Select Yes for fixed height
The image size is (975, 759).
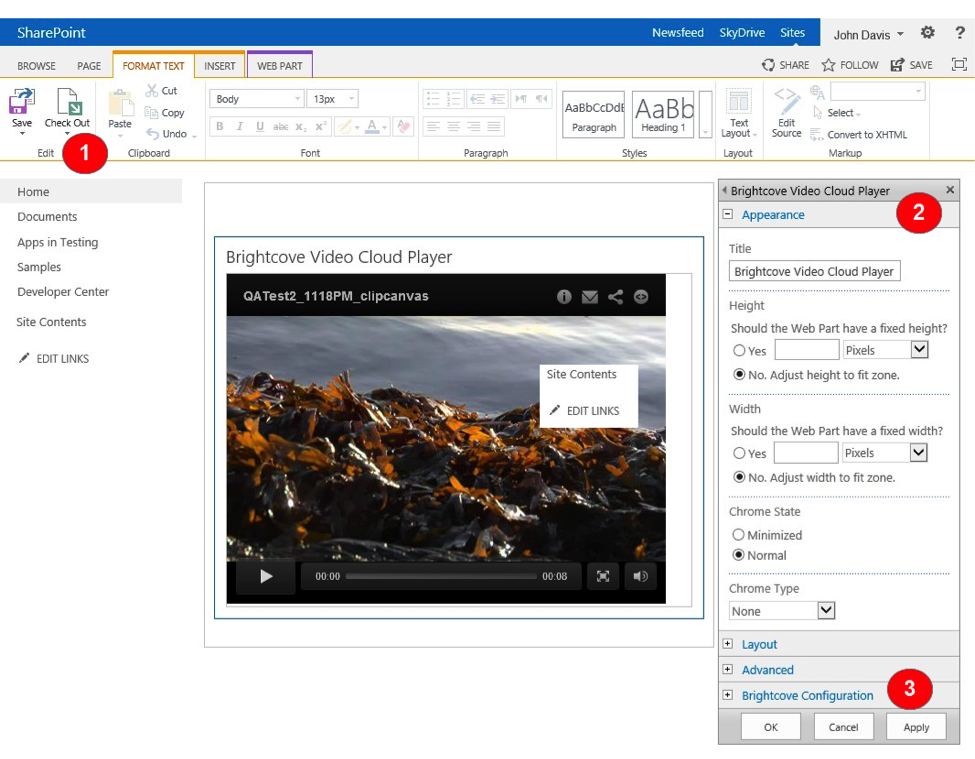(x=740, y=351)
